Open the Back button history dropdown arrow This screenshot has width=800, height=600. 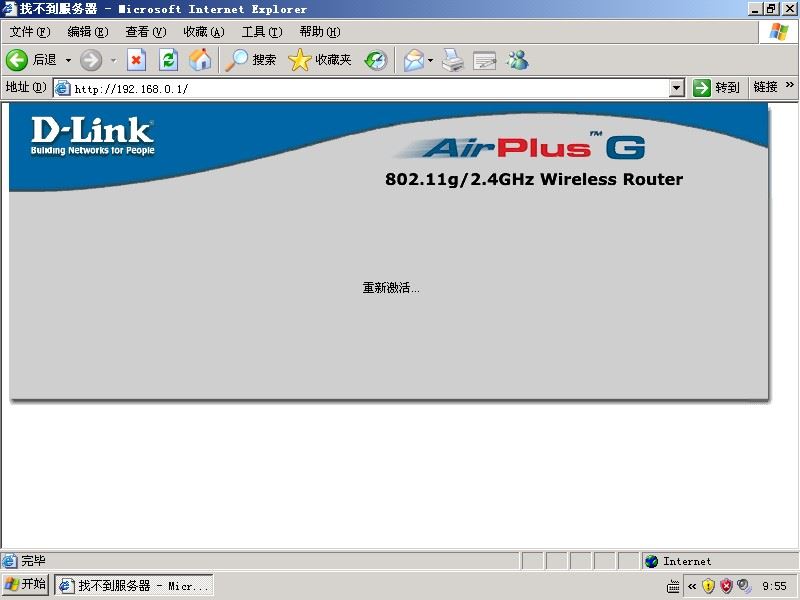(x=68, y=60)
